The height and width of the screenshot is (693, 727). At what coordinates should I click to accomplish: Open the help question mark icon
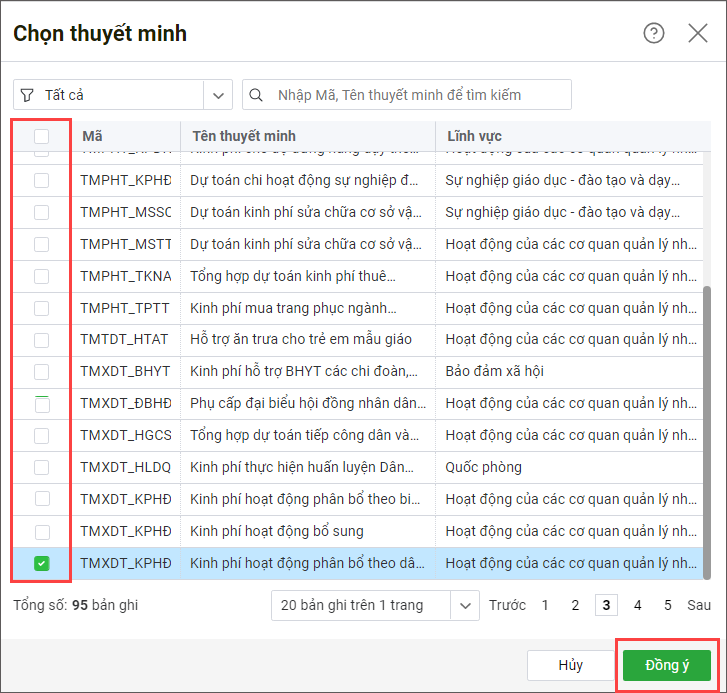pyautogui.click(x=654, y=34)
